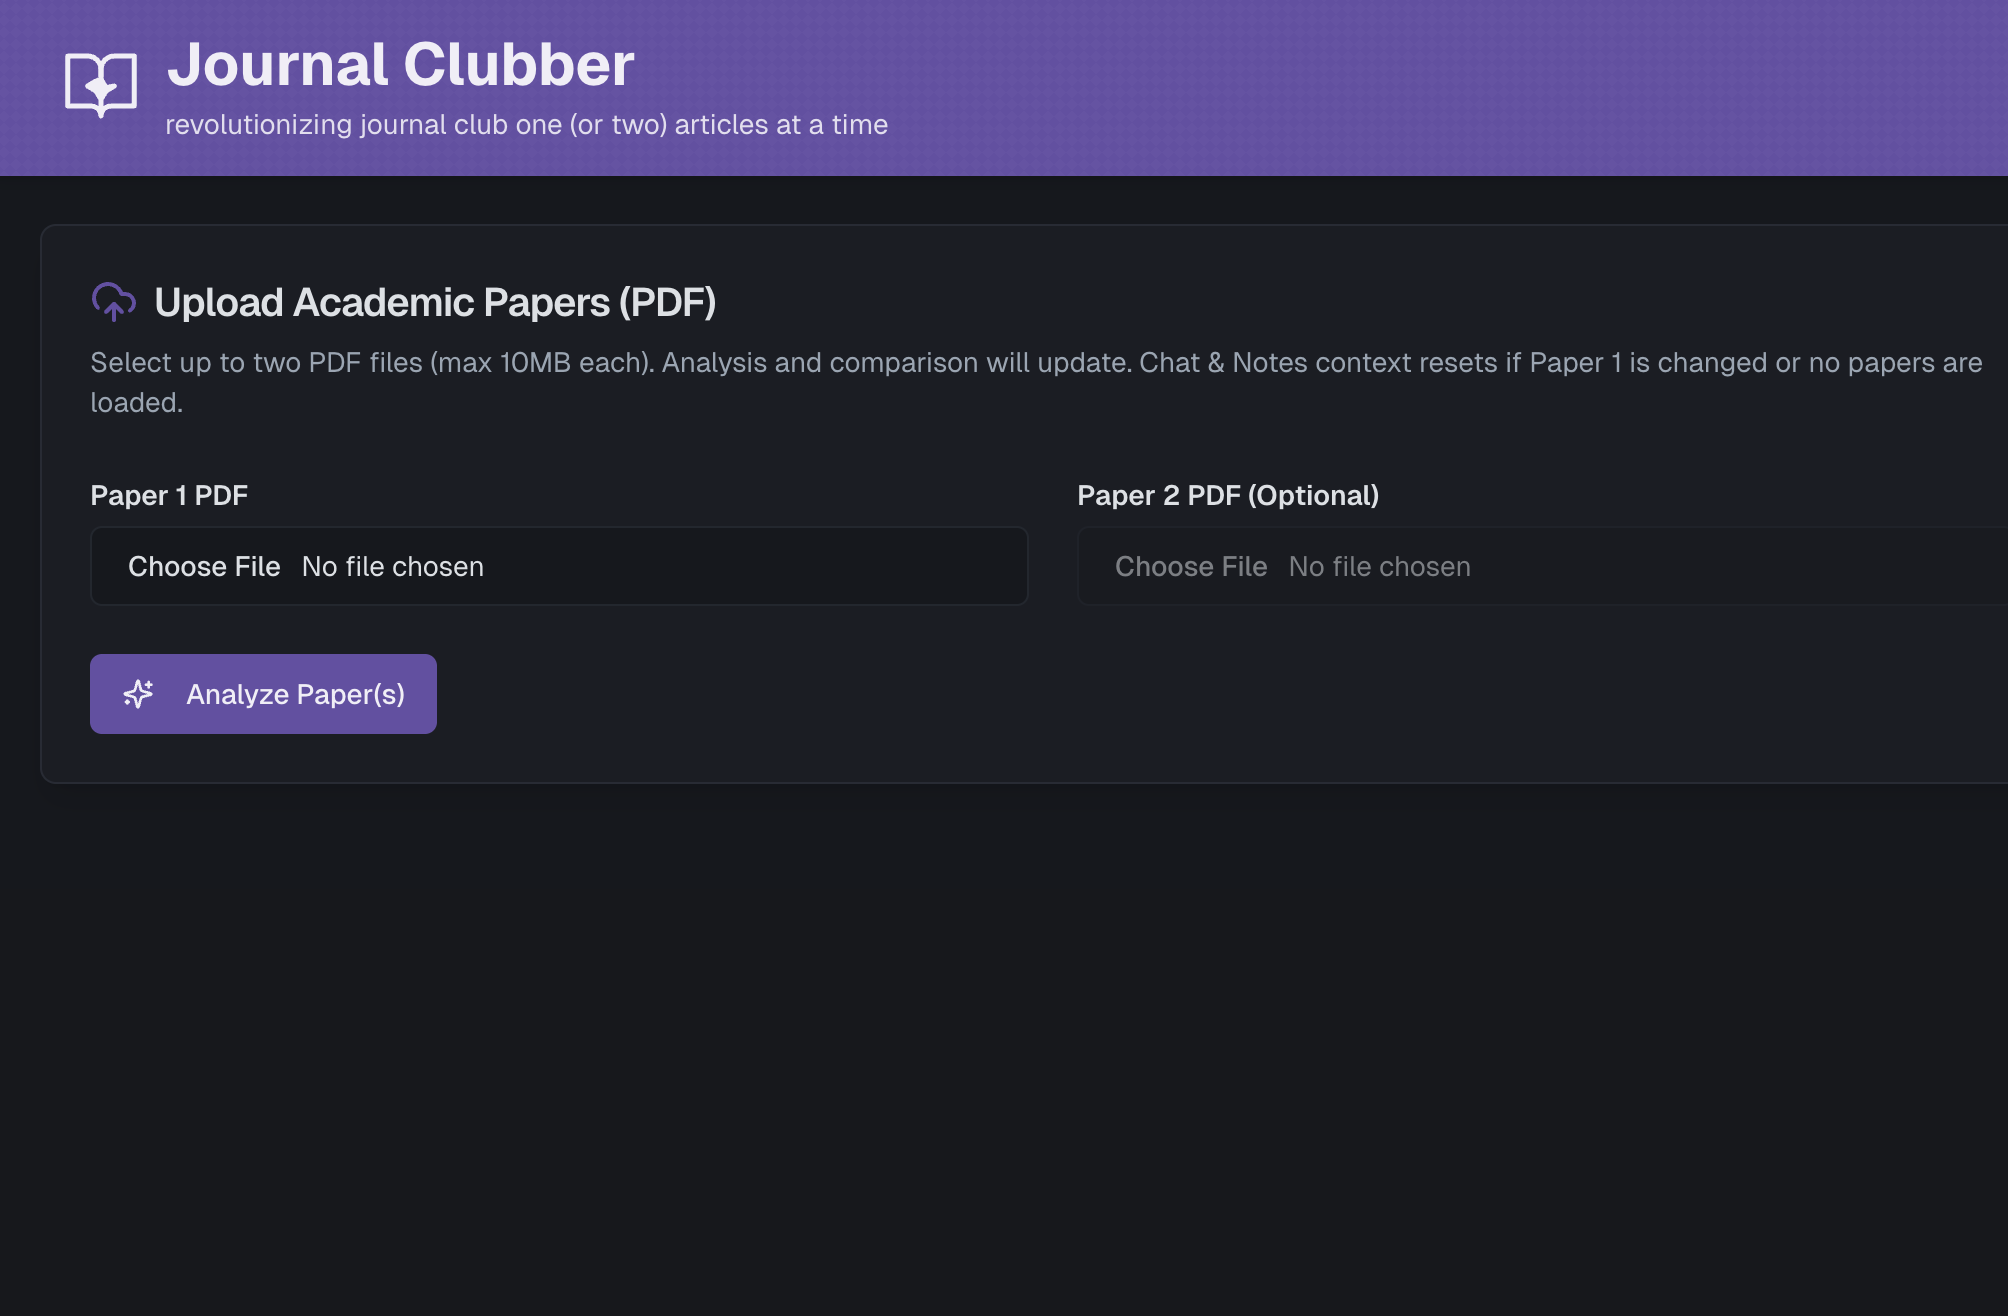The height and width of the screenshot is (1316, 2008).
Task: Choose File for Paper 2 PDF
Action: [1191, 567]
